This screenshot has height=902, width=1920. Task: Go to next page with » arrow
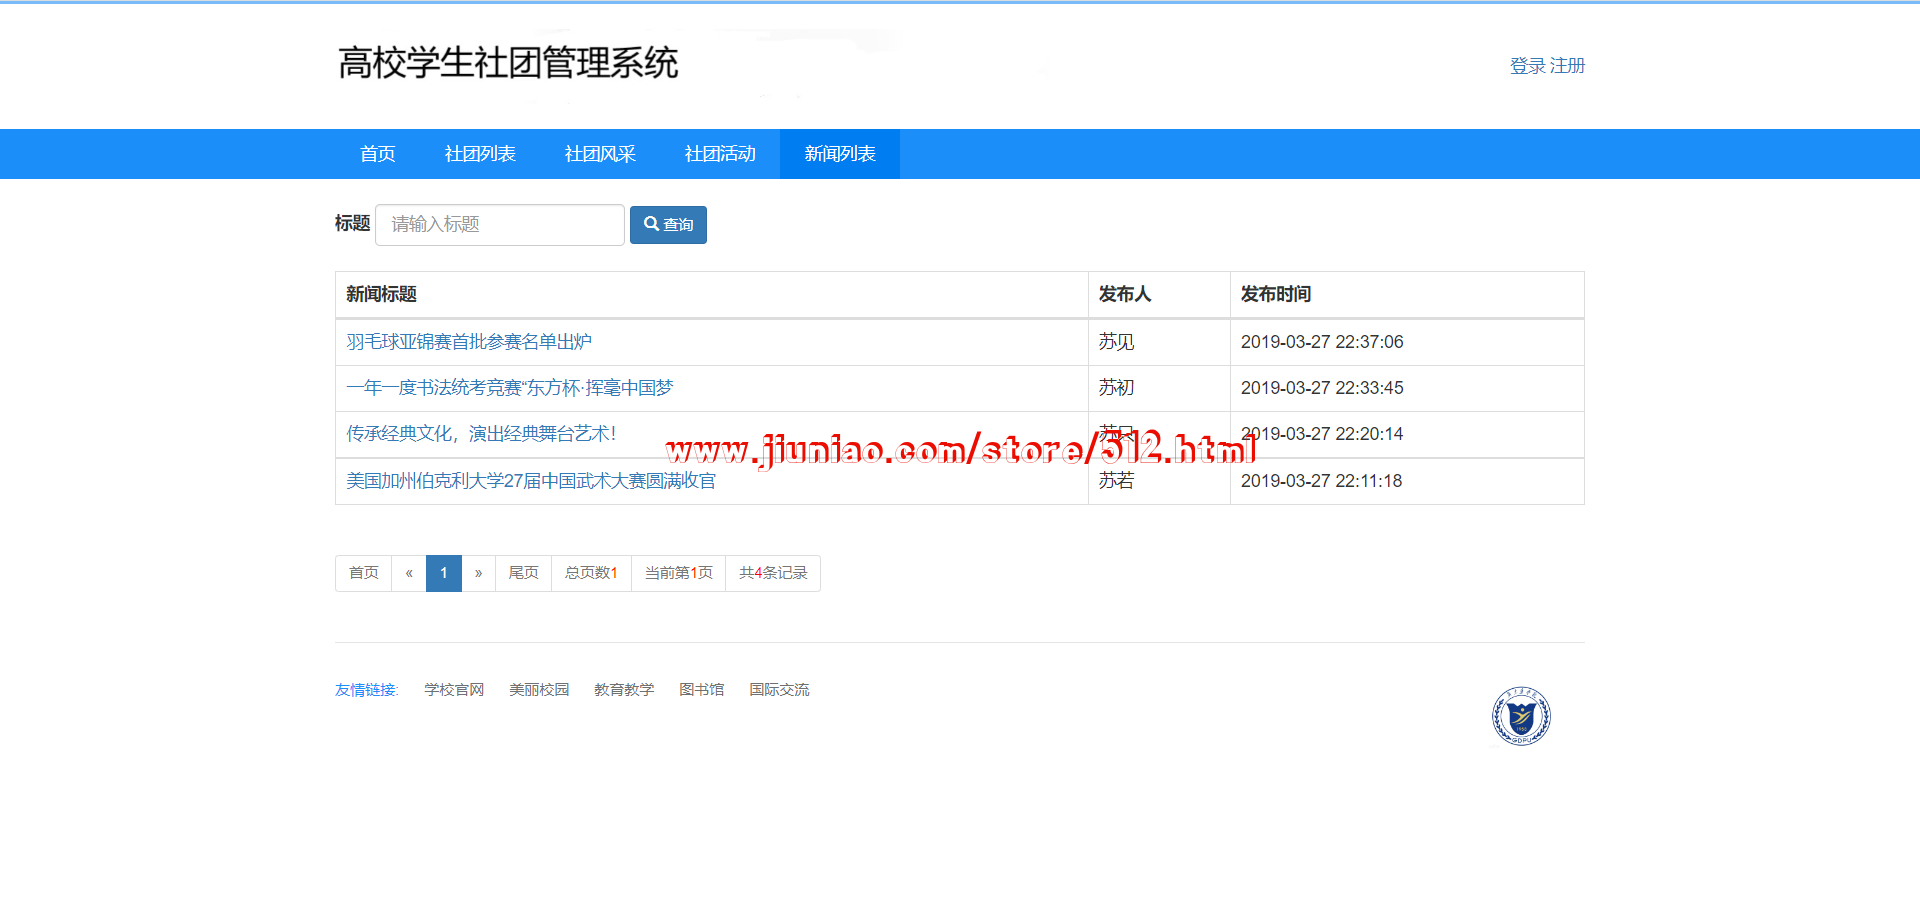(x=479, y=573)
